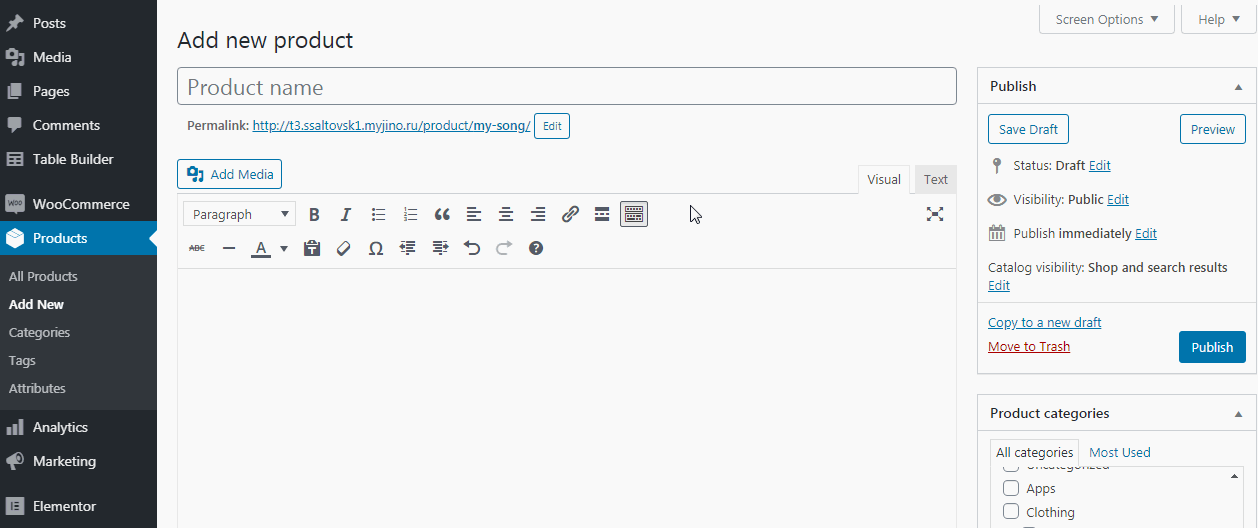Enter distraction-free fullscreen mode
This screenshot has width=1258, height=528.
click(935, 214)
